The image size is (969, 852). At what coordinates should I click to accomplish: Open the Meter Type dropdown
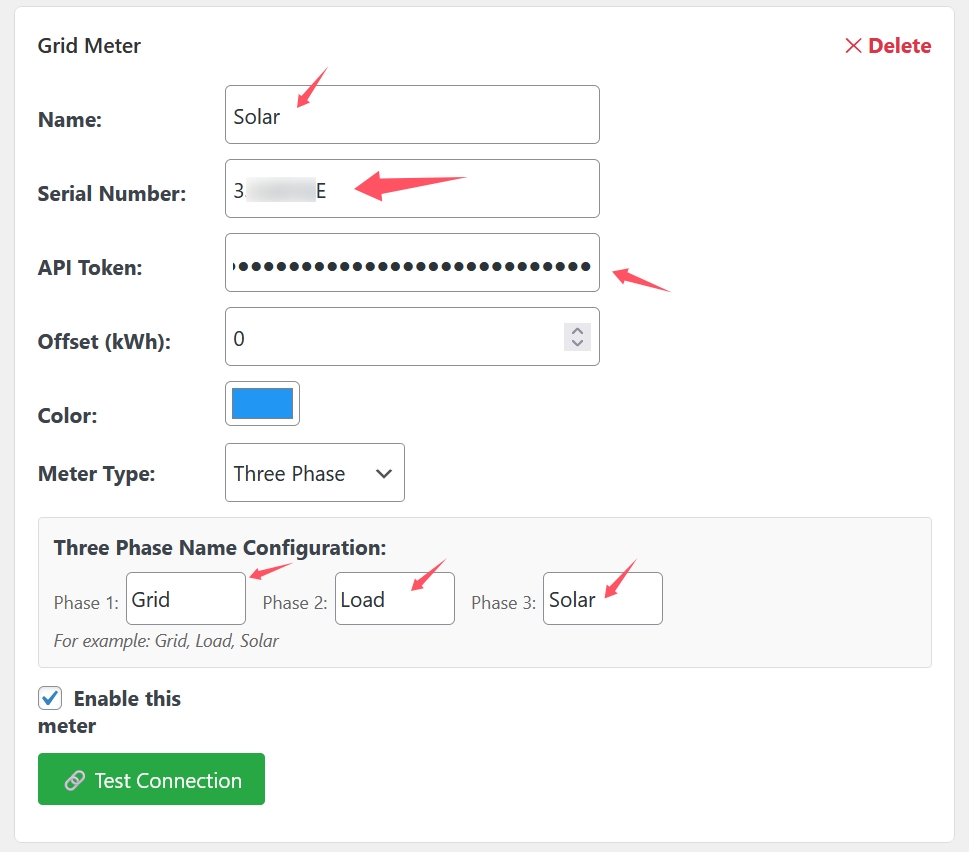(x=314, y=473)
